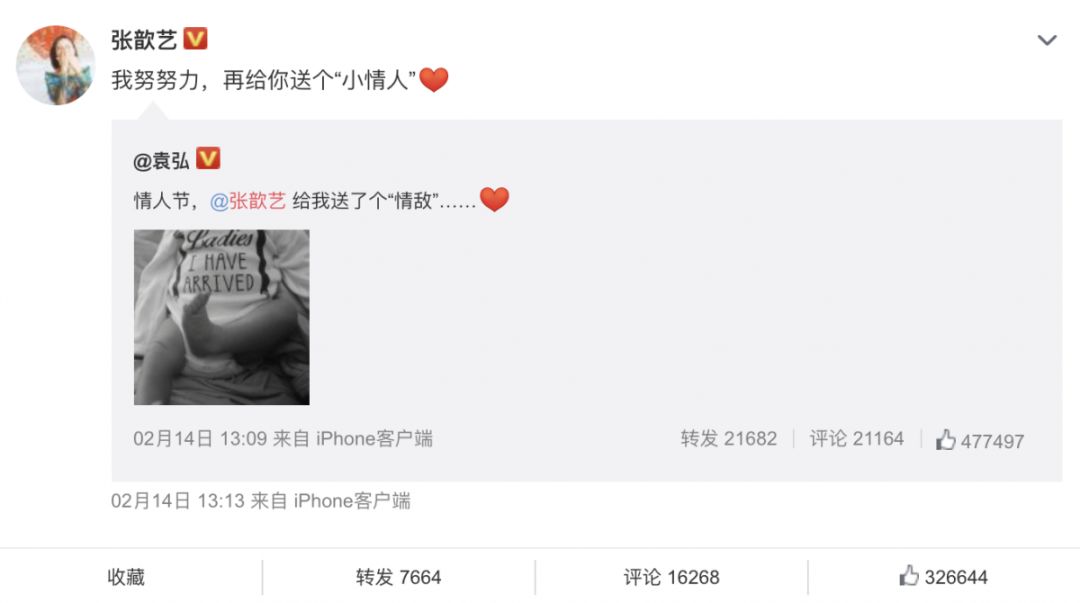Screen dimensions: 1080x603
Task: Click the red heart emoji in 张歆艺's post
Action: tap(434, 80)
